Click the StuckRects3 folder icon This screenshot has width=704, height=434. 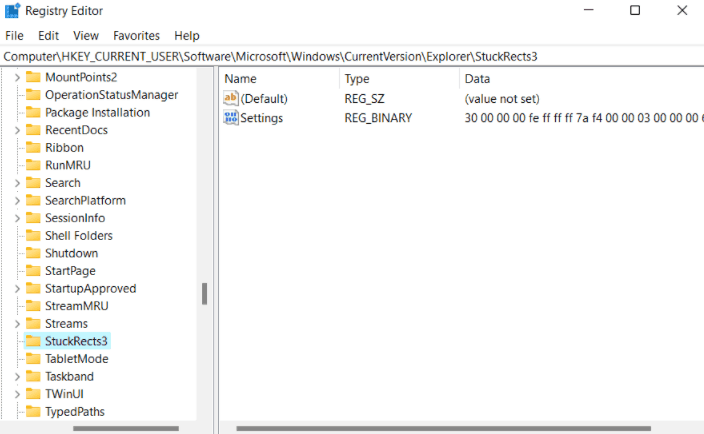click(33, 341)
